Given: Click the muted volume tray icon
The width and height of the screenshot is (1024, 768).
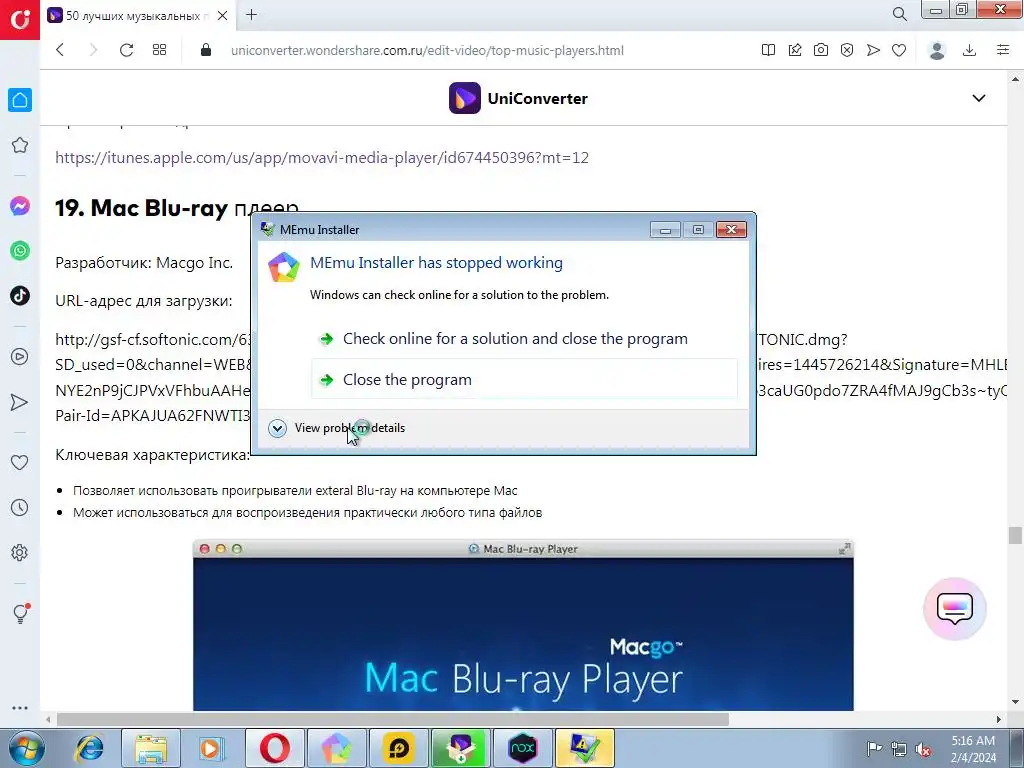Looking at the screenshot, I should 923,749.
